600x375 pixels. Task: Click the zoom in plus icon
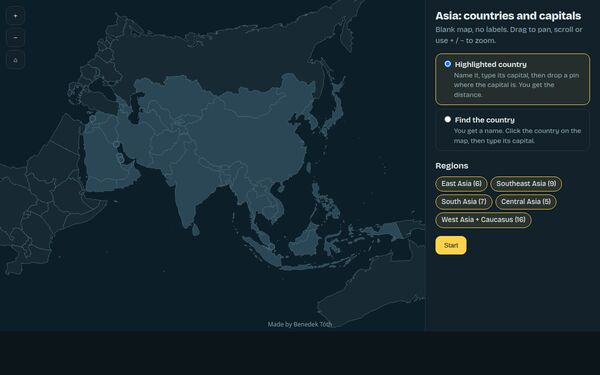pos(15,16)
